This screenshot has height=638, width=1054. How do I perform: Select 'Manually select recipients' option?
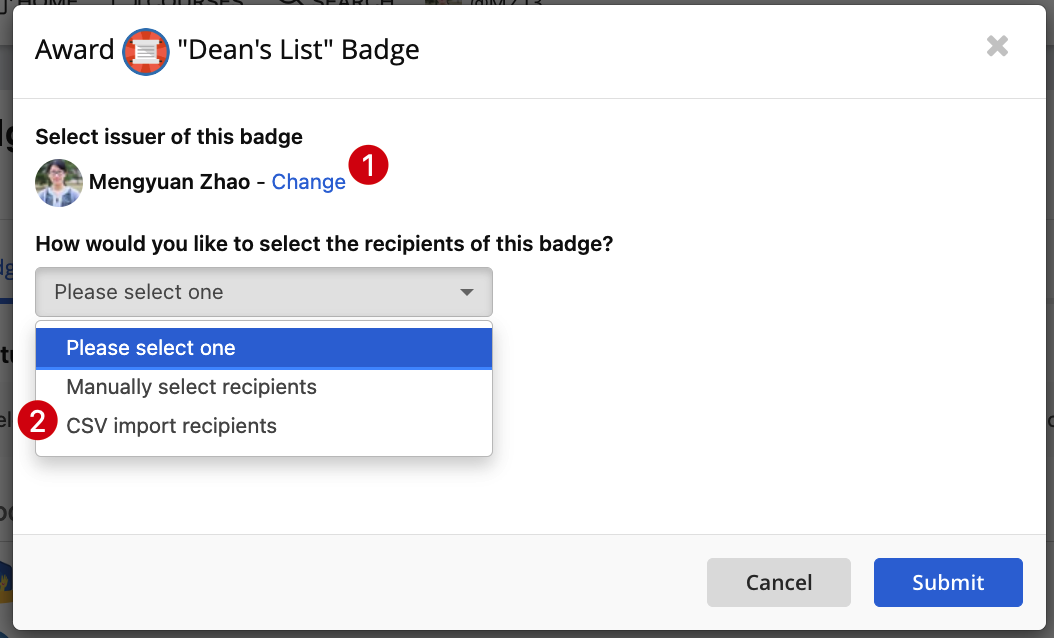coord(264,387)
